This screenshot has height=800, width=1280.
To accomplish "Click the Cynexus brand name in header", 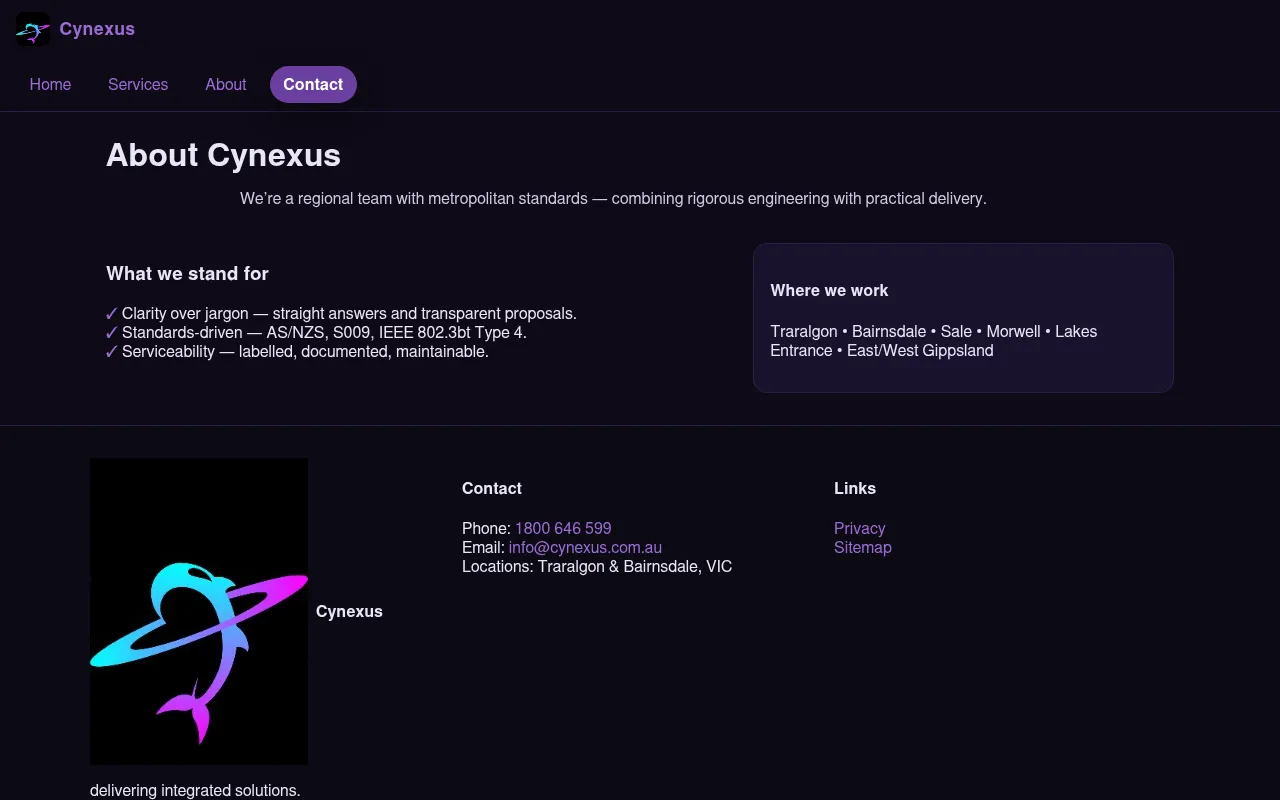I will (97, 29).
